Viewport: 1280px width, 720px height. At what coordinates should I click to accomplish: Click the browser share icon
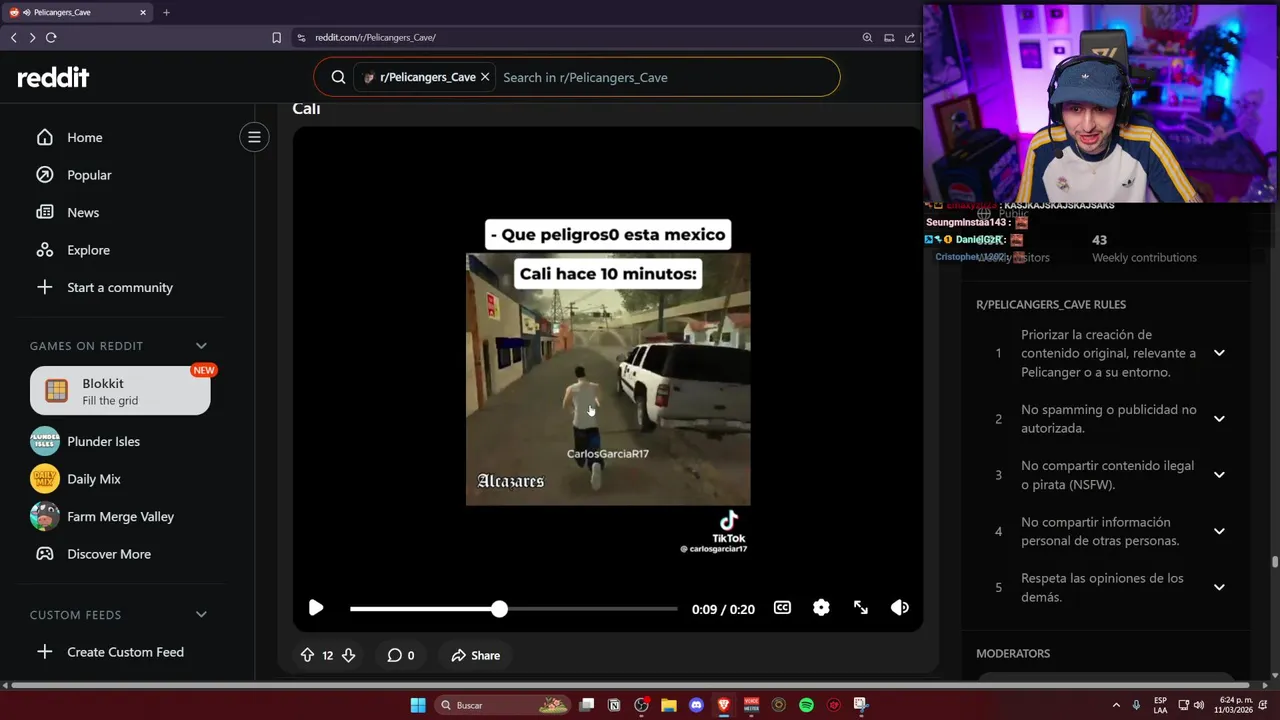[x=910, y=37]
